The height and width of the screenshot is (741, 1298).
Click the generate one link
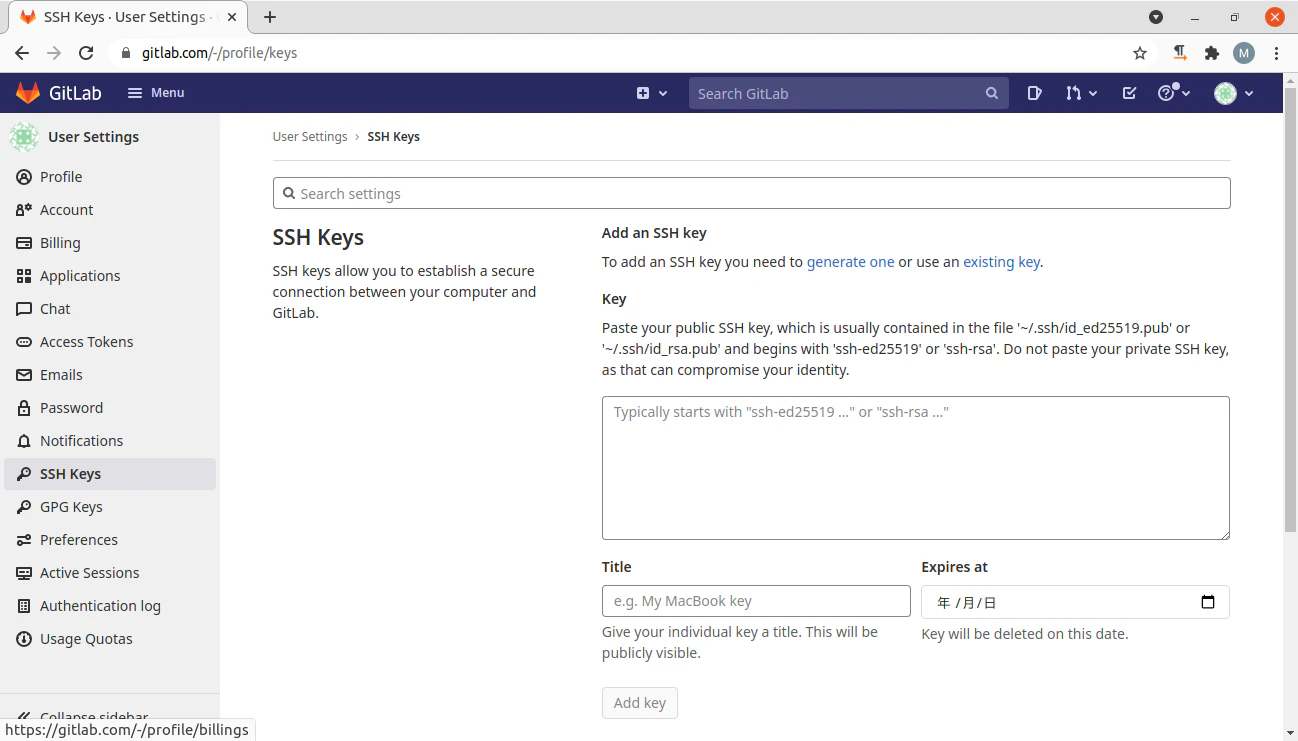click(850, 261)
